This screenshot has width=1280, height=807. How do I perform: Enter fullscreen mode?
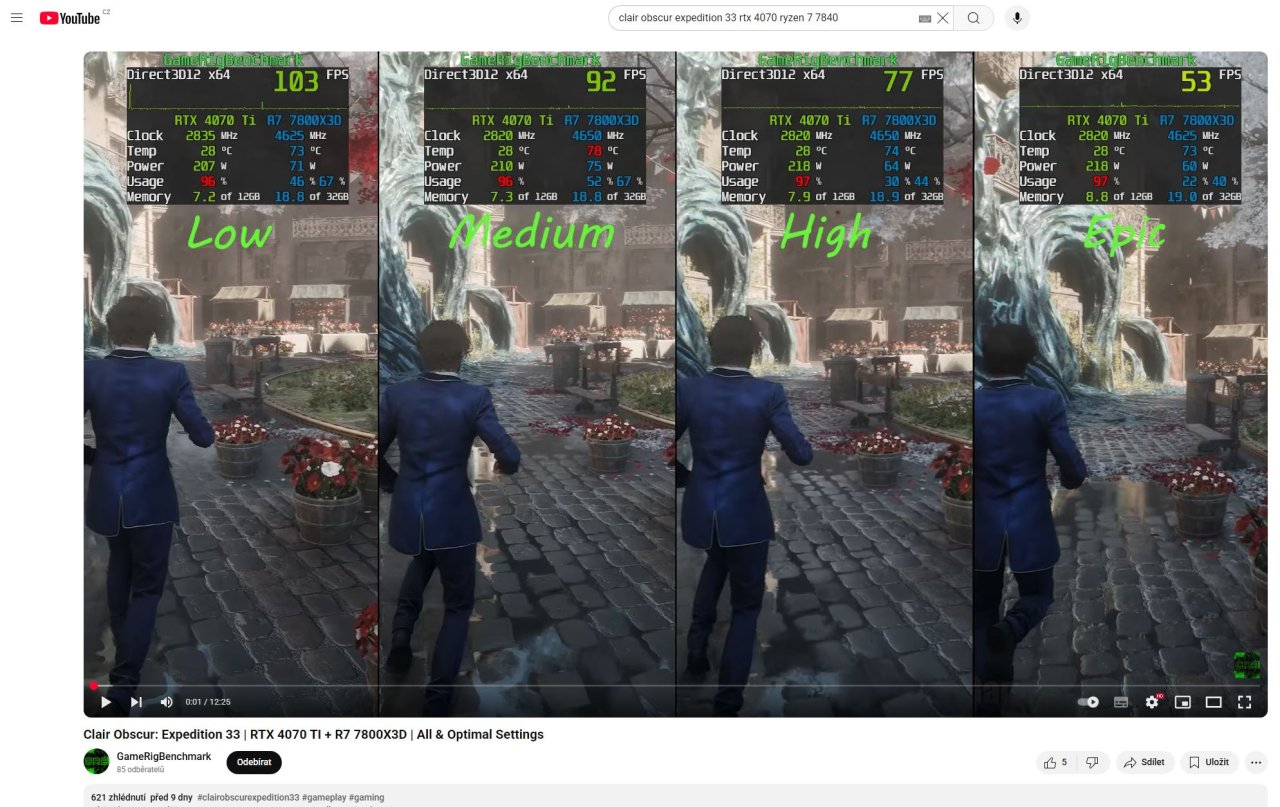point(1245,702)
